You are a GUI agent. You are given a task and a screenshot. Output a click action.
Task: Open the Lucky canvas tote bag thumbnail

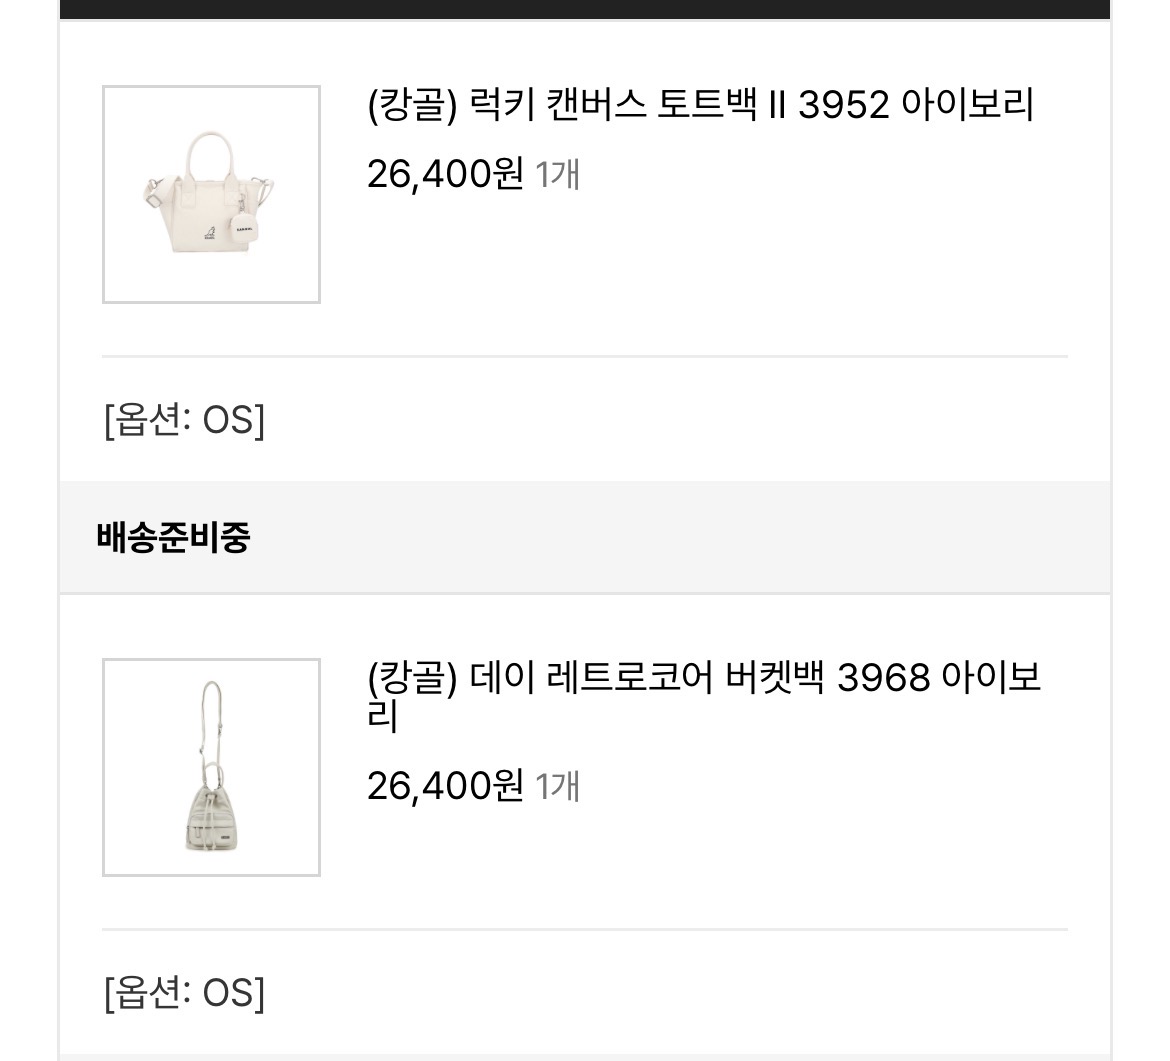click(211, 194)
